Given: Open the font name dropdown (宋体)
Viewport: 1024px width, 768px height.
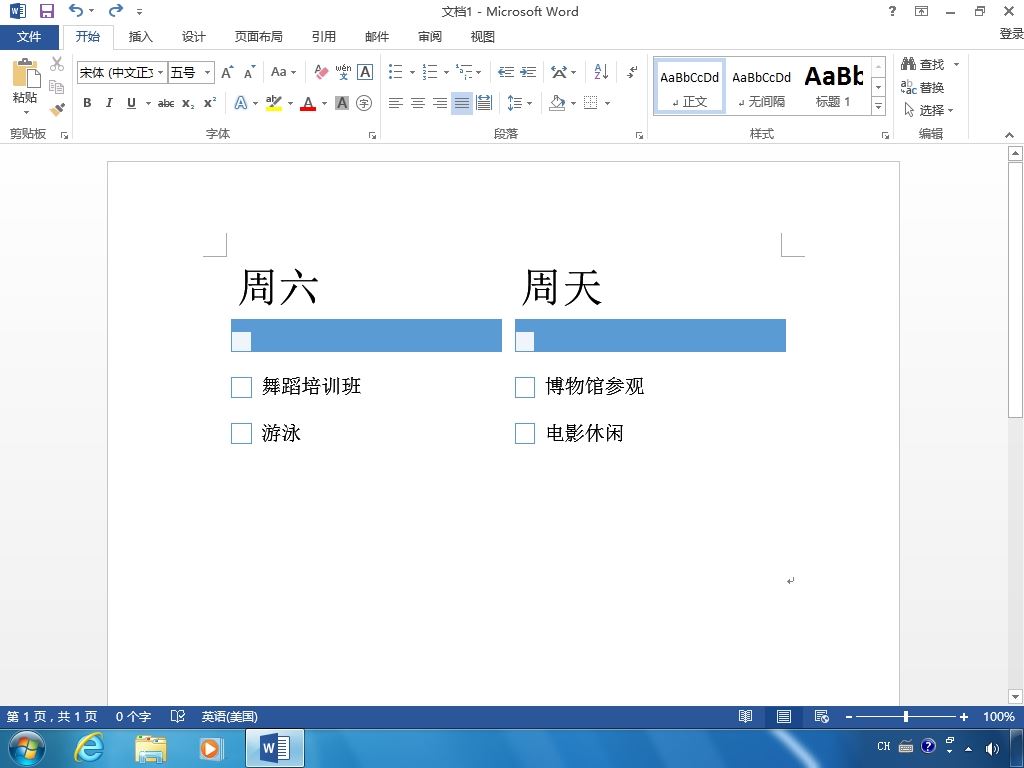Looking at the screenshot, I should (161, 72).
